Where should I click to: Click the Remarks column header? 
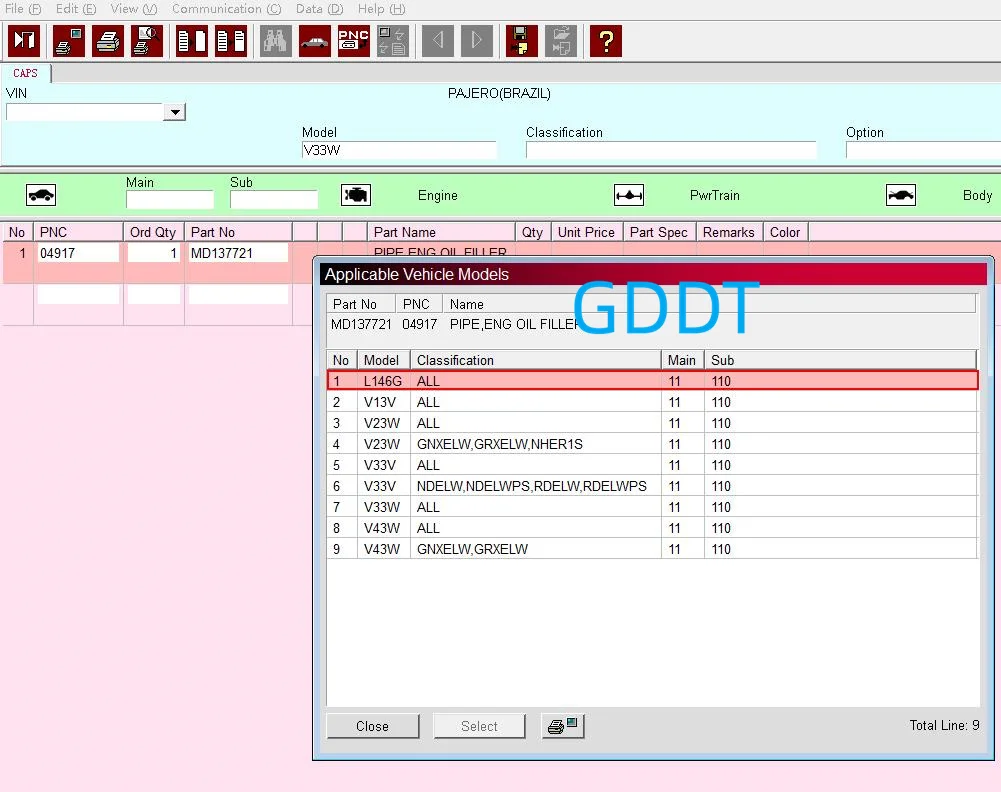tap(729, 232)
